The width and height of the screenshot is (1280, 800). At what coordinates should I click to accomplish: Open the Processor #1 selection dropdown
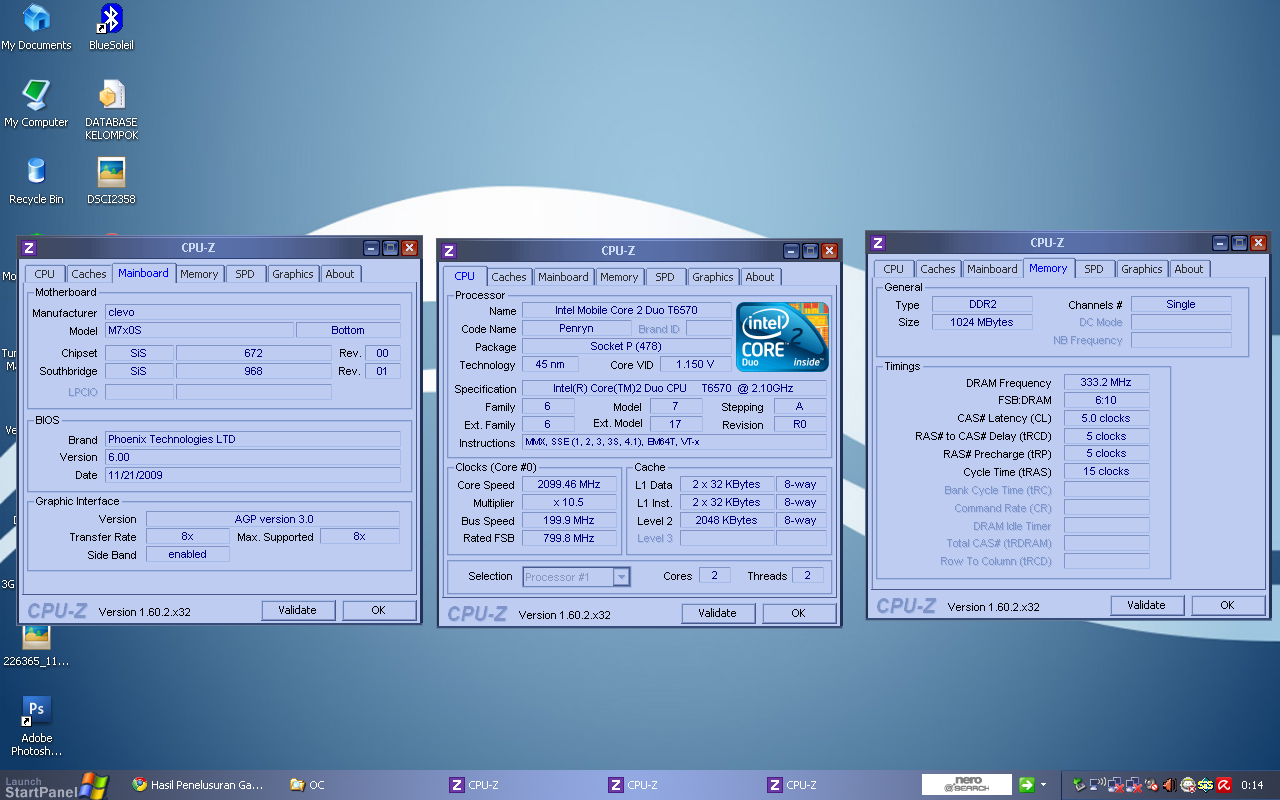point(576,576)
